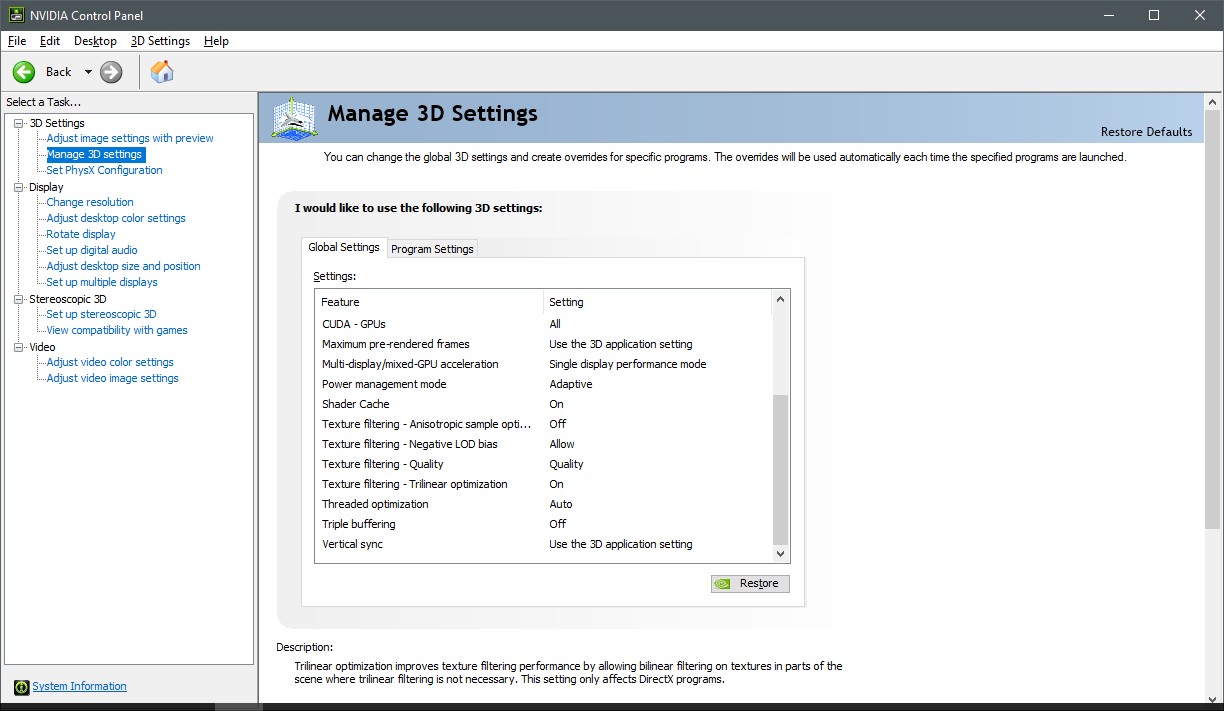Click settings list scroll up arrow

click(x=781, y=299)
